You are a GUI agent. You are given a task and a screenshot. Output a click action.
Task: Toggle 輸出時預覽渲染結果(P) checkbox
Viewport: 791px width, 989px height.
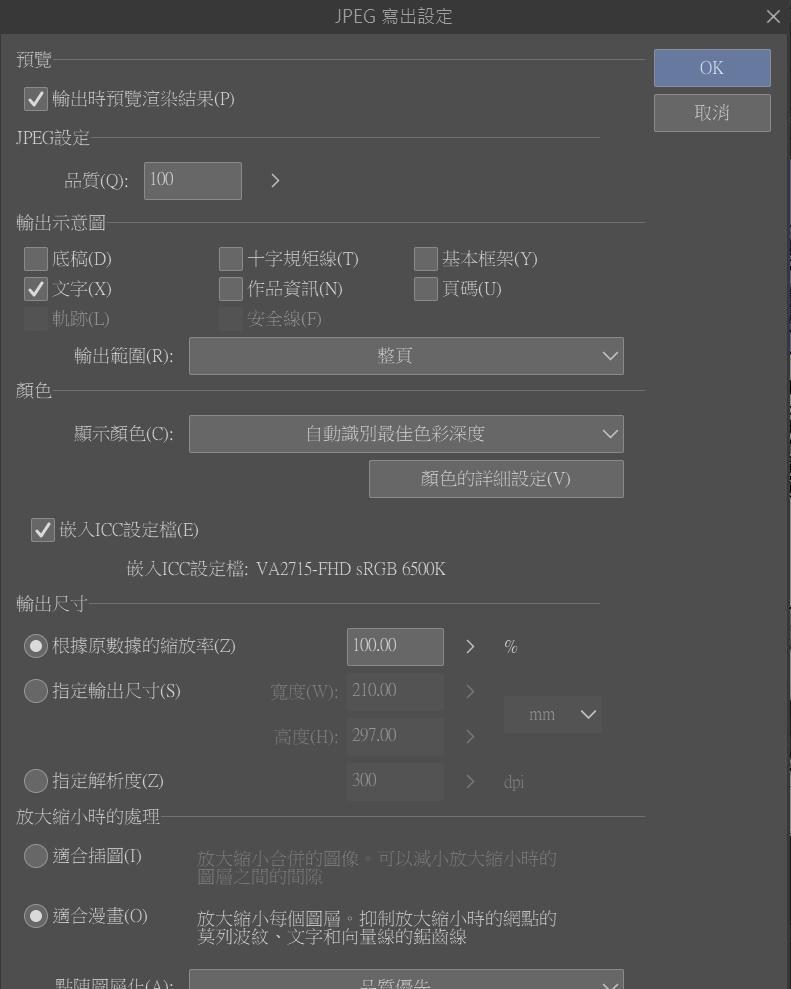[x=36, y=99]
